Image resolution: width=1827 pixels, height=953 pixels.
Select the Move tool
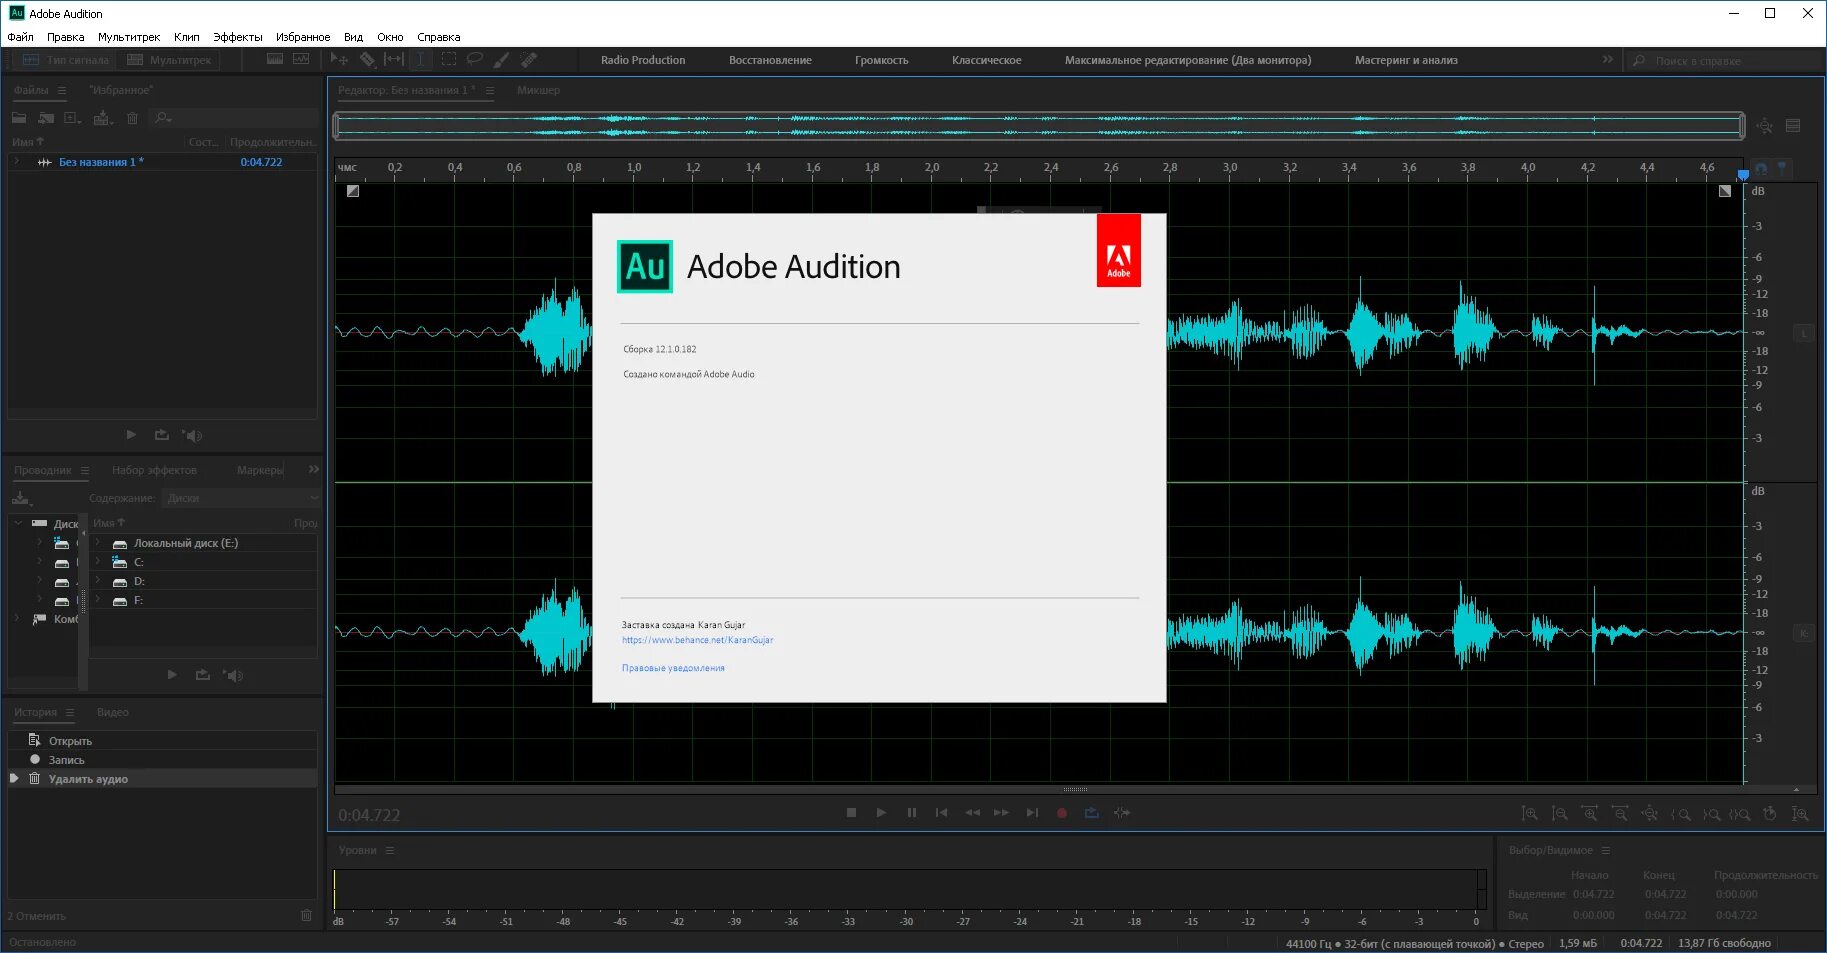(x=340, y=59)
